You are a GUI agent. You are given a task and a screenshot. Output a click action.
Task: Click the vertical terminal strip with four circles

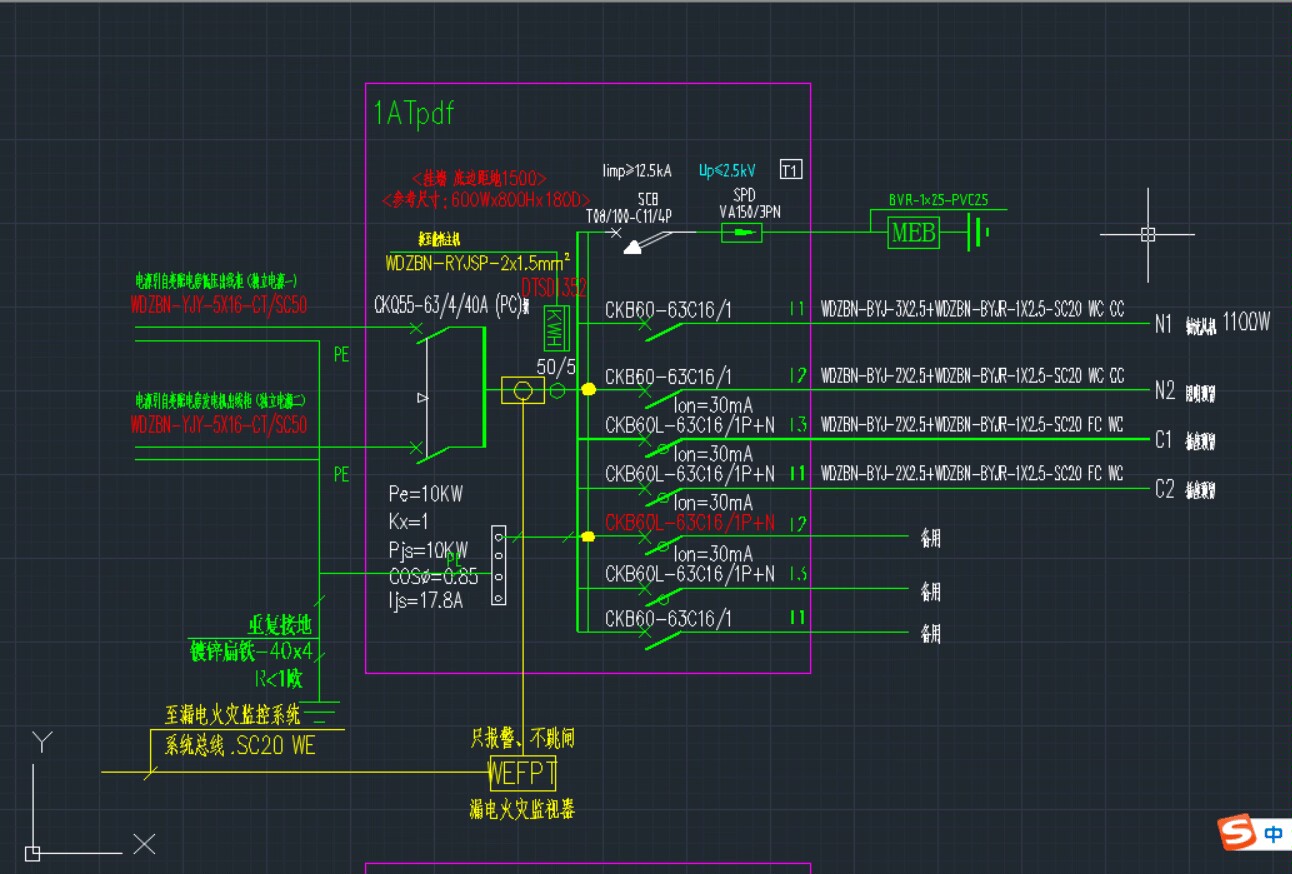(499, 566)
